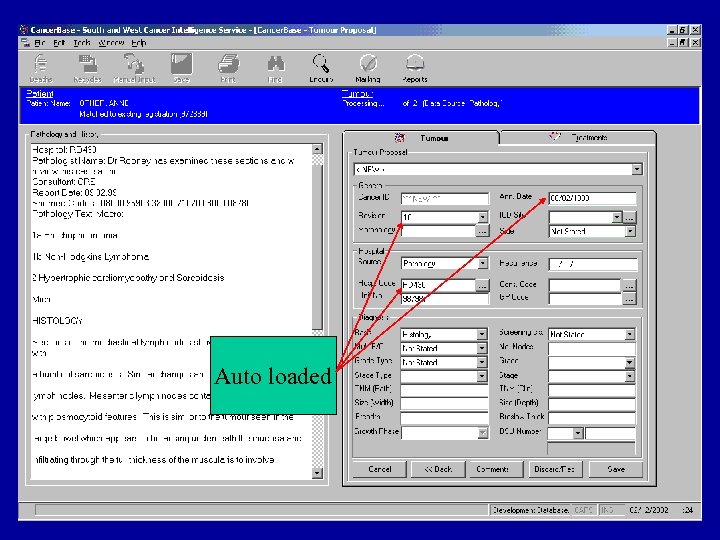The width and height of the screenshot is (720, 540).
Task: Click into the Size (Width) field
Action: point(444,404)
